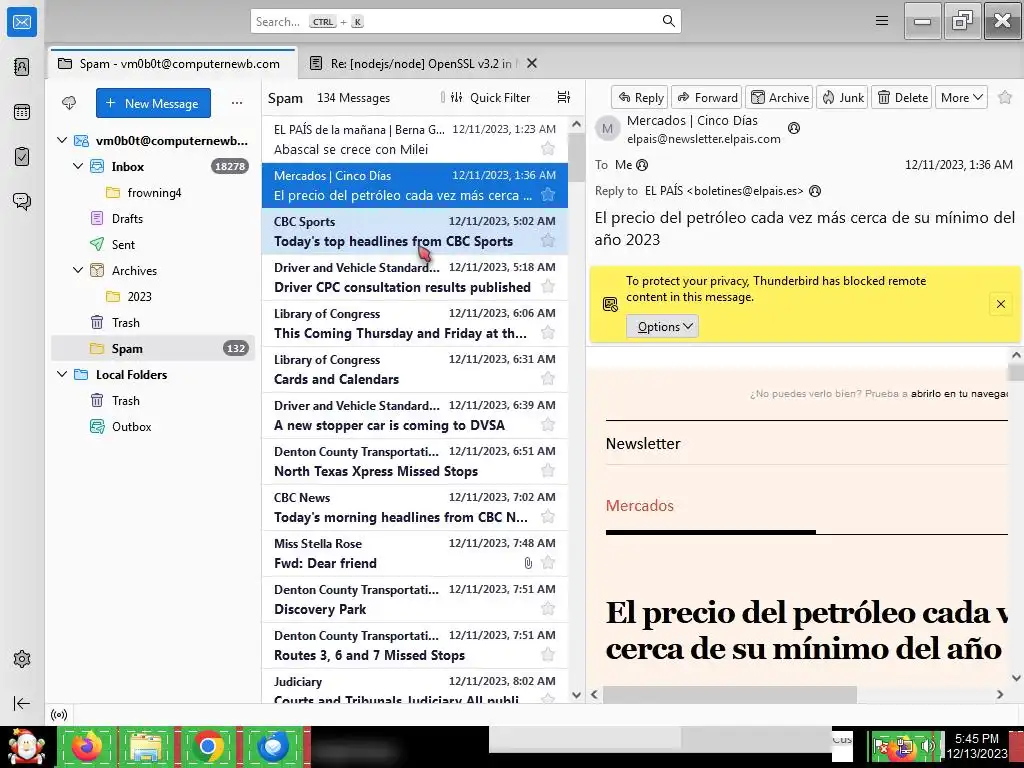This screenshot has width=1024, height=768.
Task: Toggle the Quick Filter bar
Action: coord(490,97)
